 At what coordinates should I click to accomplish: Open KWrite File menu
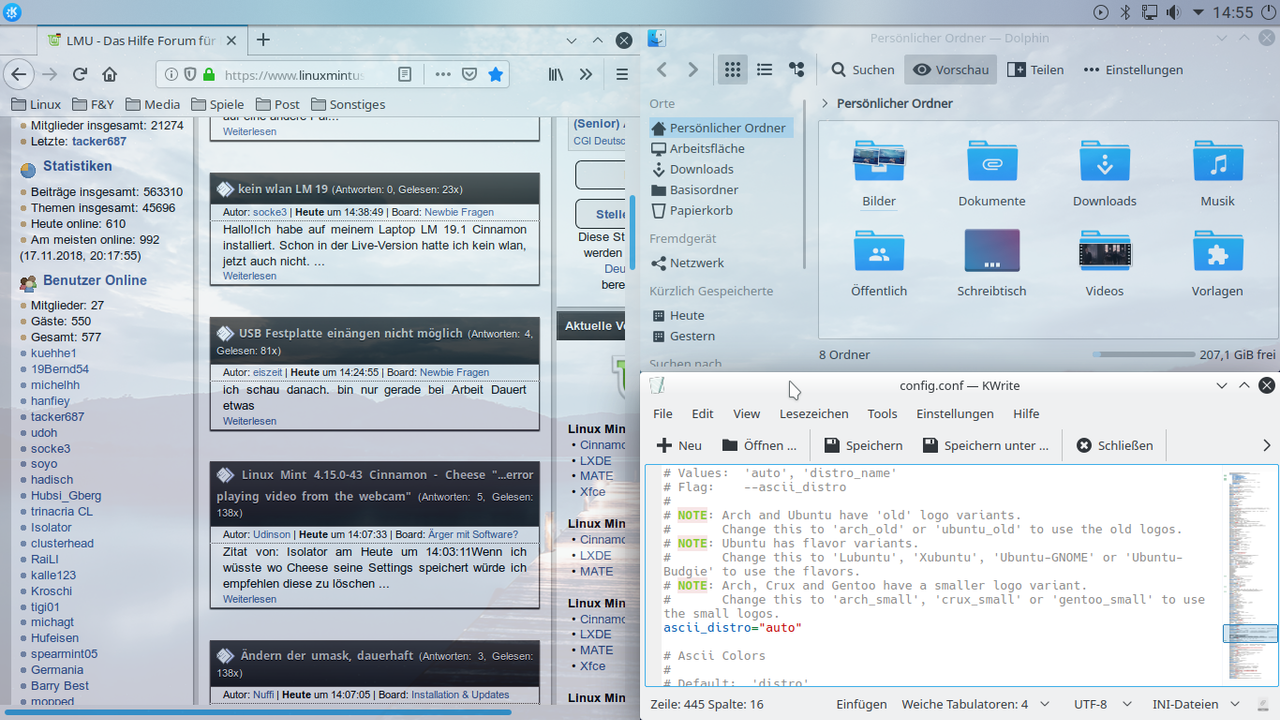point(663,414)
